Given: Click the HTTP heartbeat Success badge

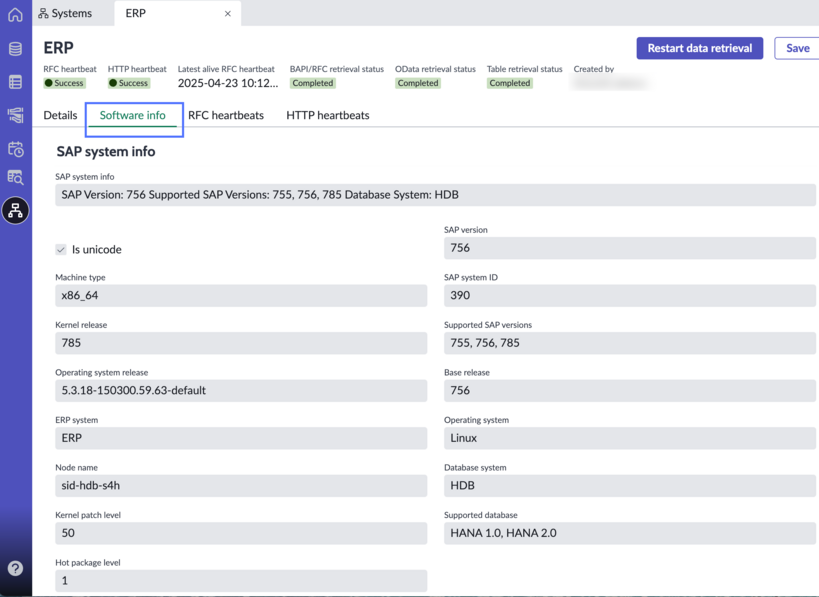Looking at the screenshot, I should 129,83.
